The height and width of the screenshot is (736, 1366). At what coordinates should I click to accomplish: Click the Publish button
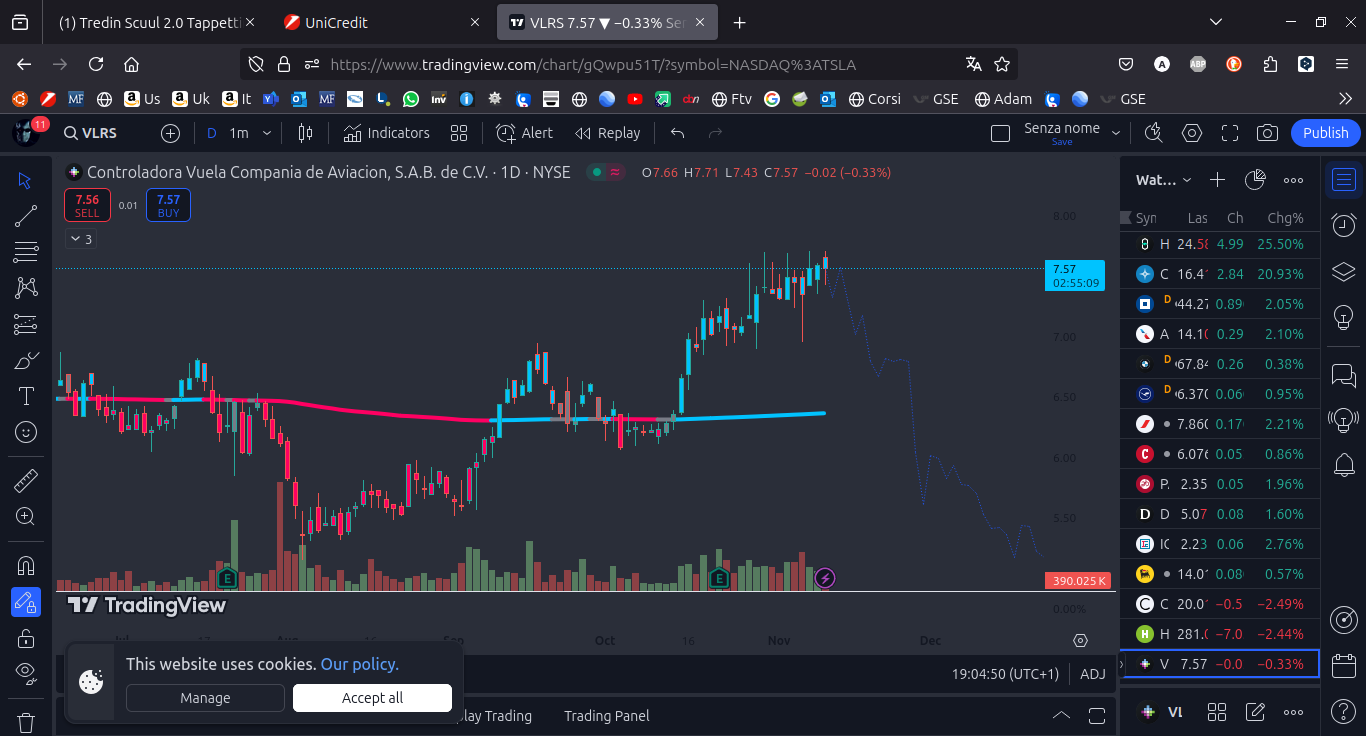point(1326,133)
